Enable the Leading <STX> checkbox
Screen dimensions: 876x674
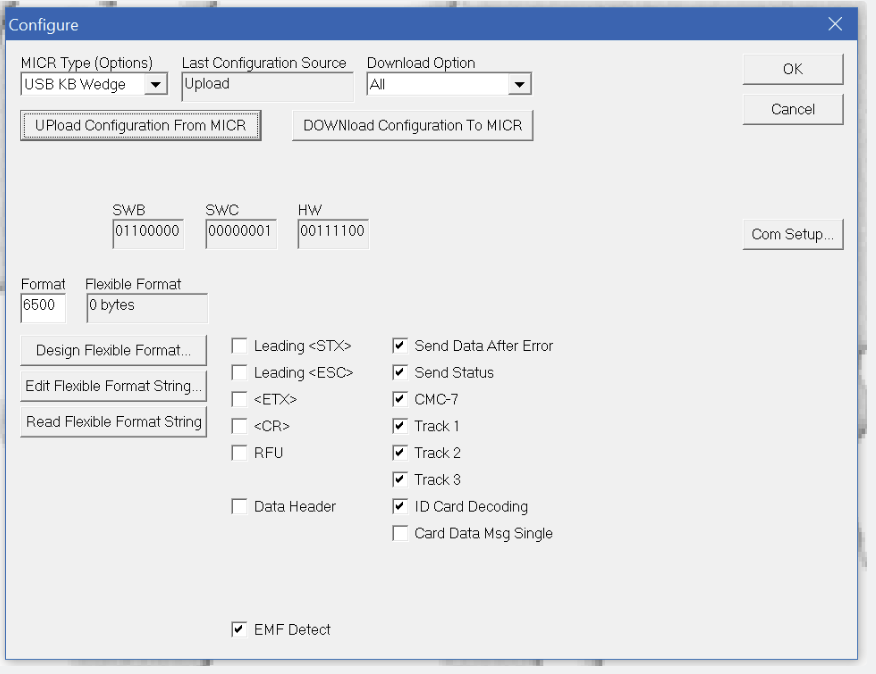pyautogui.click(x=239, y=346)
